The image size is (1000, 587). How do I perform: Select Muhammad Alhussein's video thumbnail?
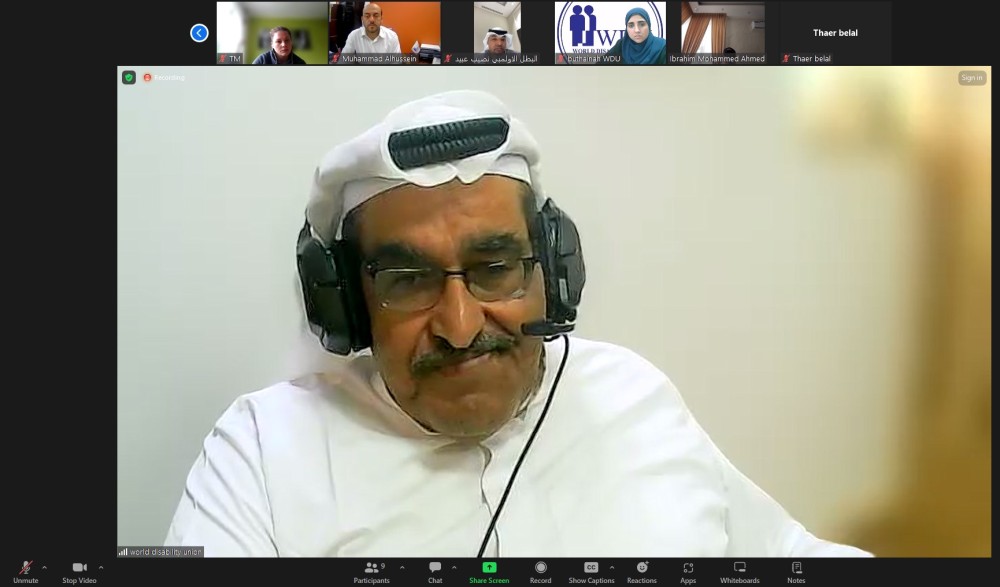click(x=385, y=33)
